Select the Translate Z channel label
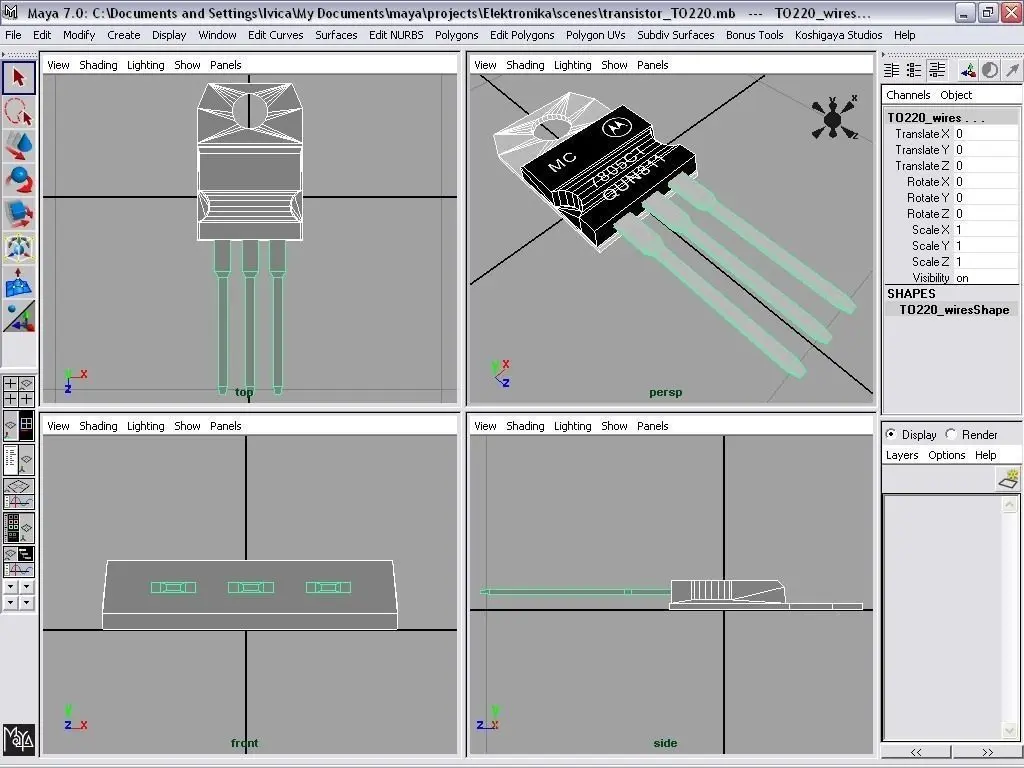The height and width of the screenshot is (768, 1024). (x=922, y=166)
